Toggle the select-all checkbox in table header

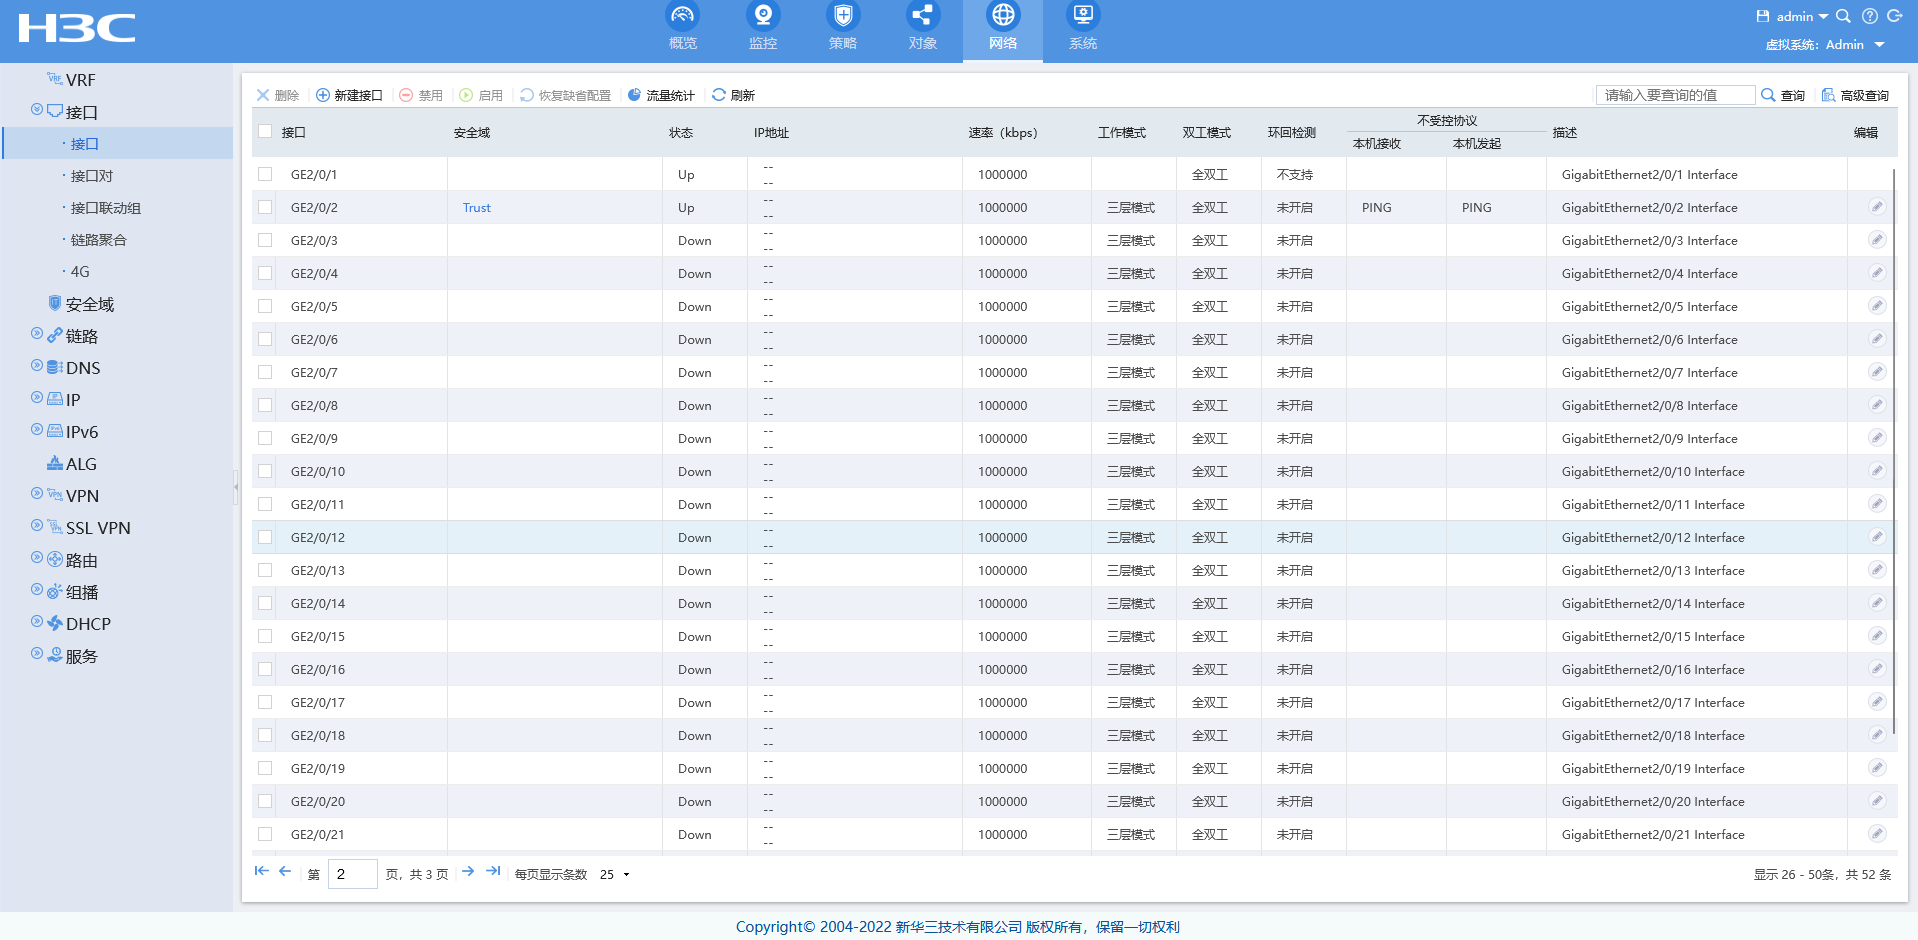pyautogui.click(x=265, y=131)
